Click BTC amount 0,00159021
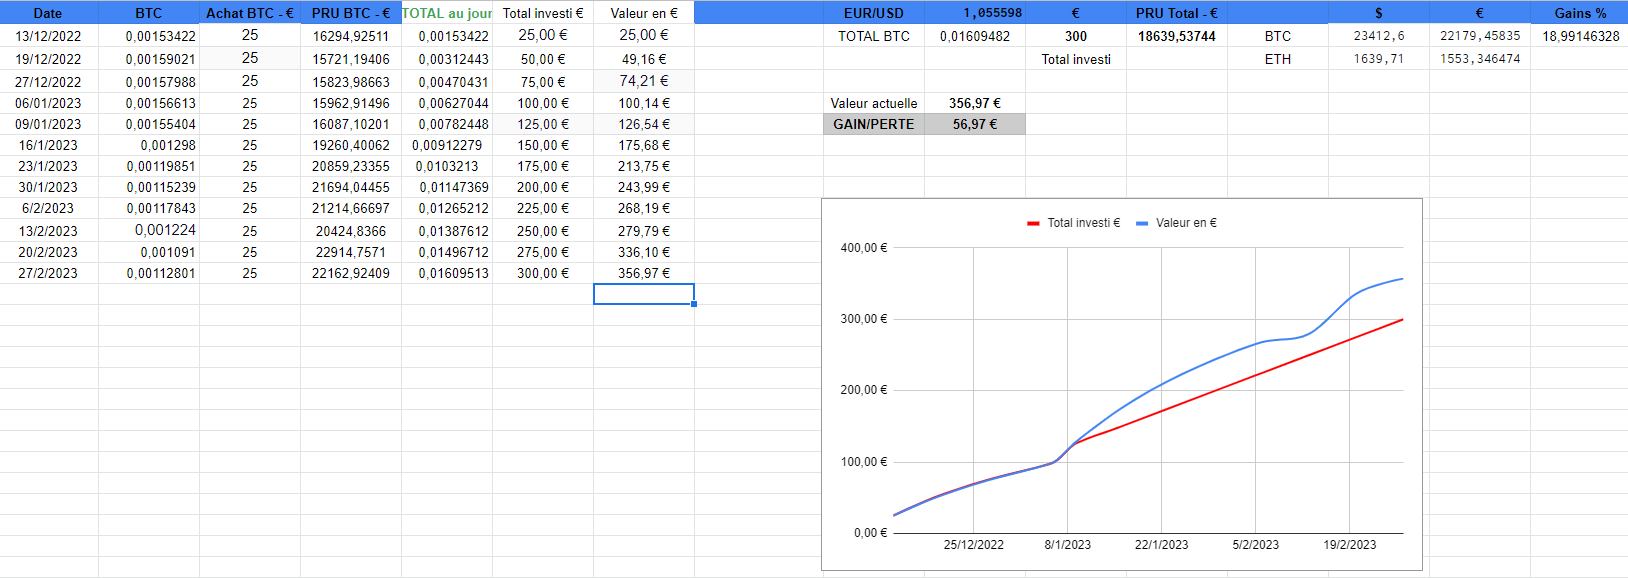1628x578 pixels. [149, 59]
